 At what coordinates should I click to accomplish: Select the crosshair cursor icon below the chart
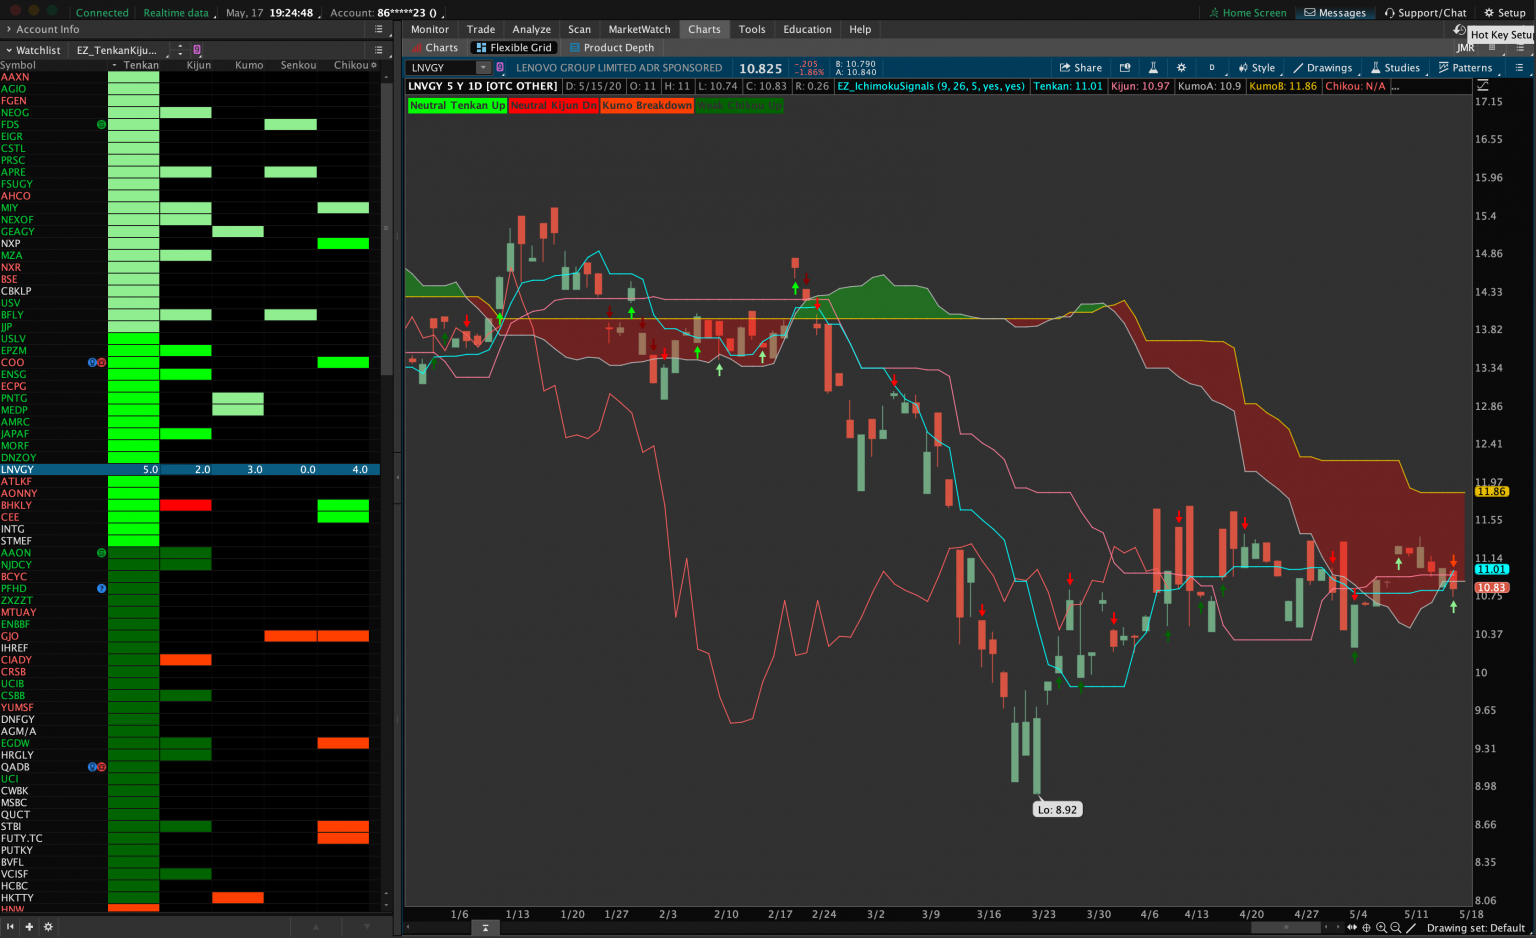(1366, 928)
